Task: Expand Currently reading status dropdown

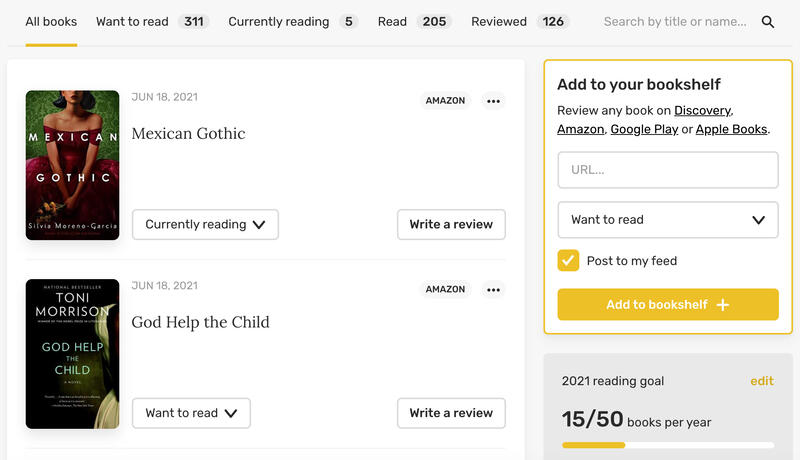Action: coord(205,225)
